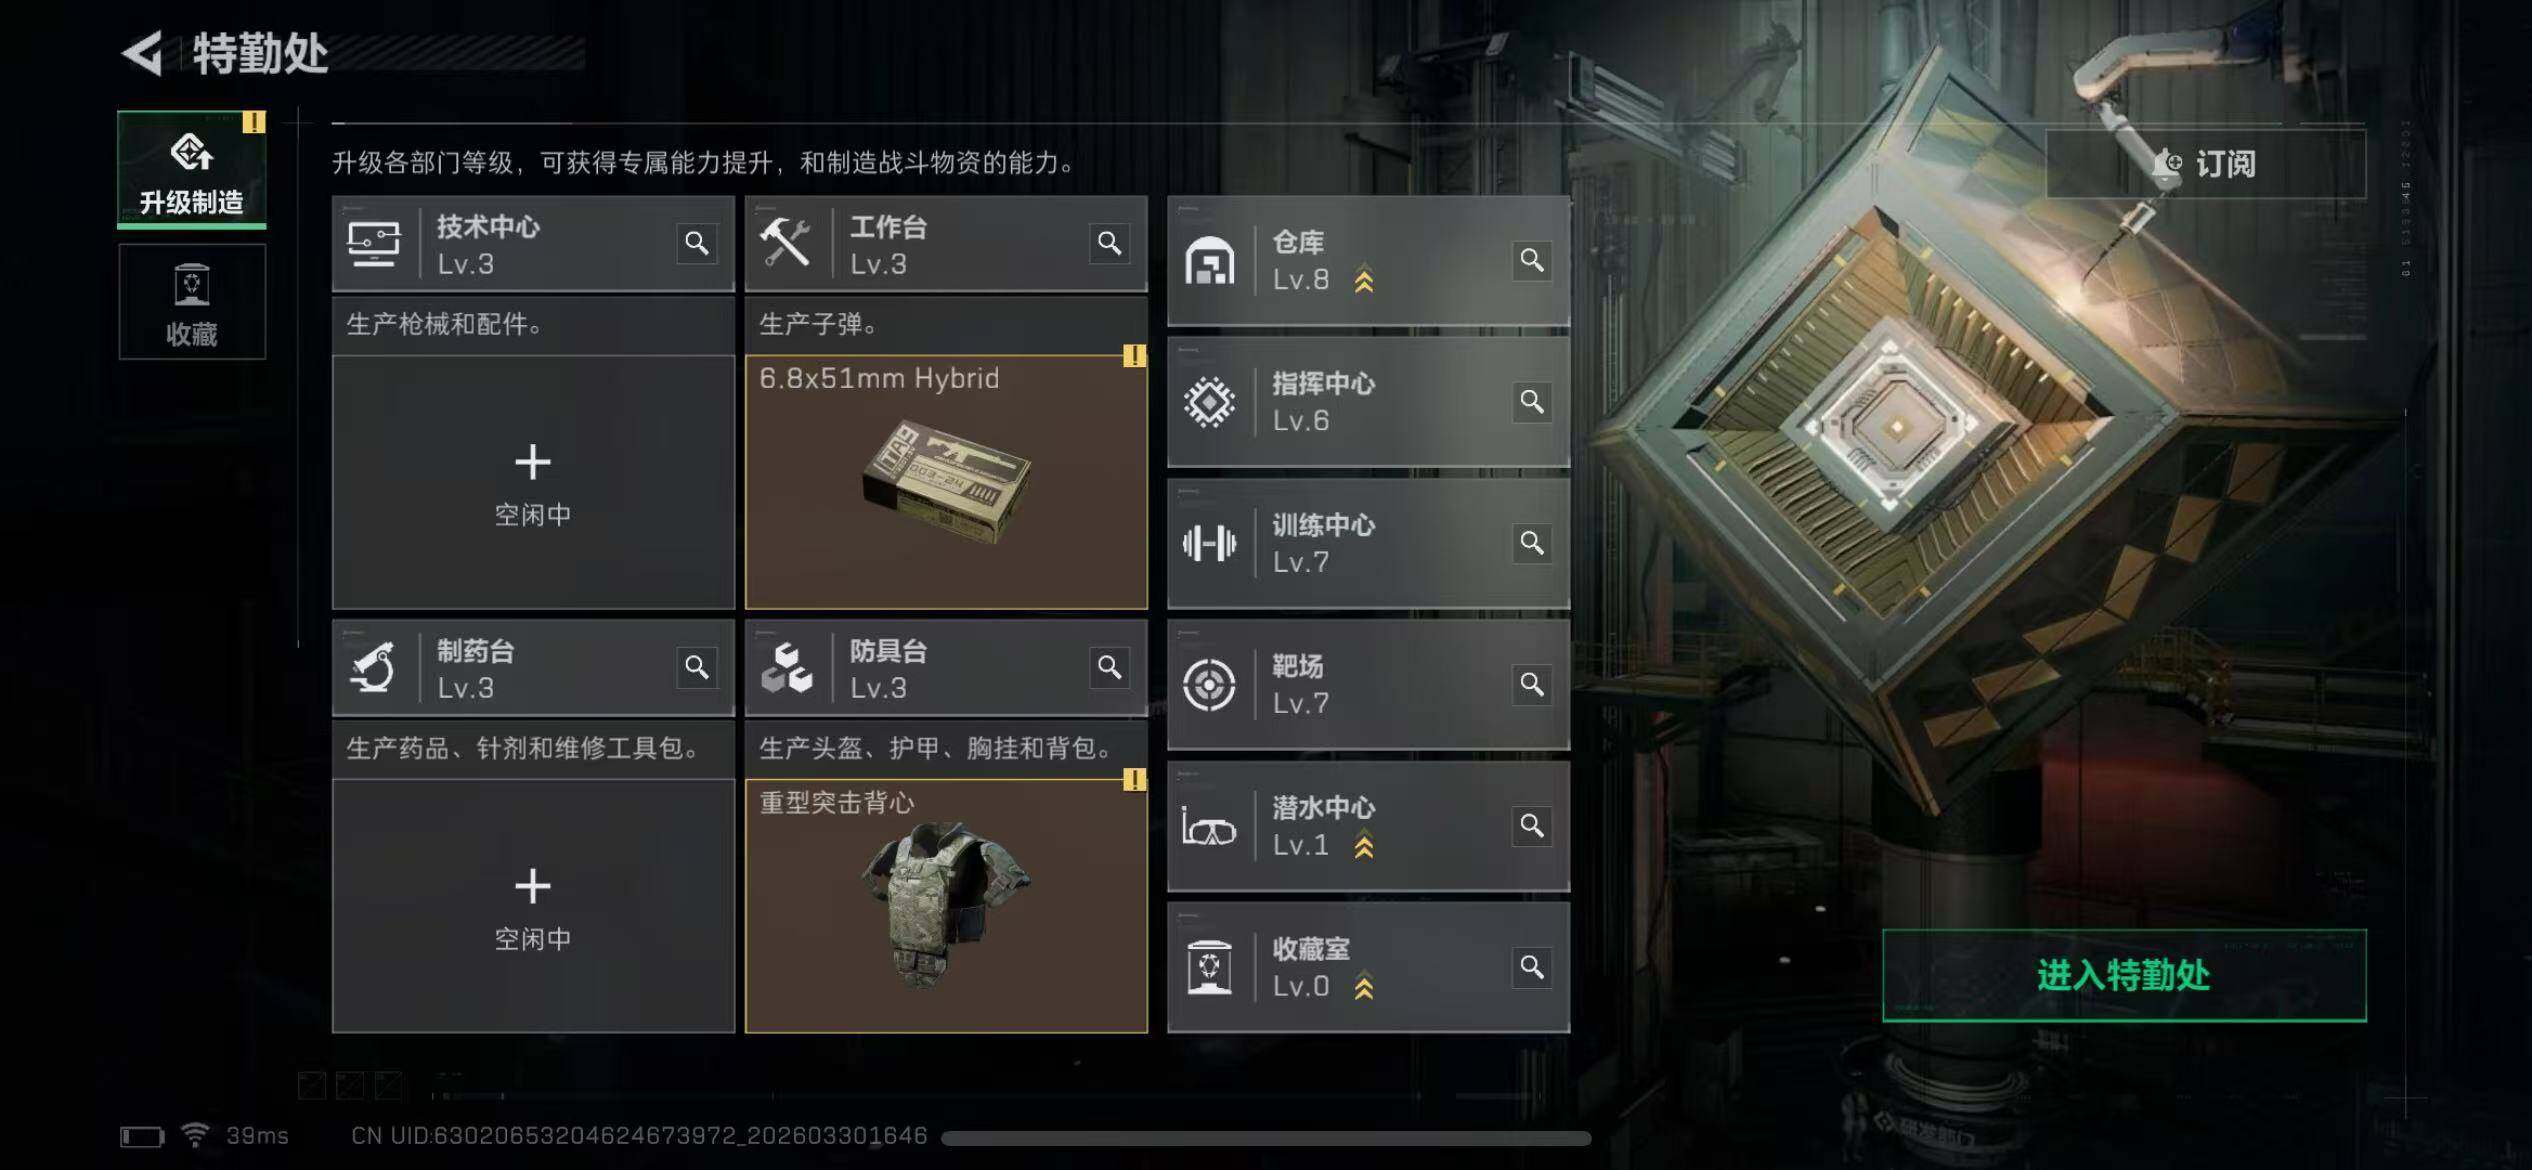Select the 潜水中心 goggles icon
Viewport: 2532px width, 1170px height.
tap(1209, 827)
